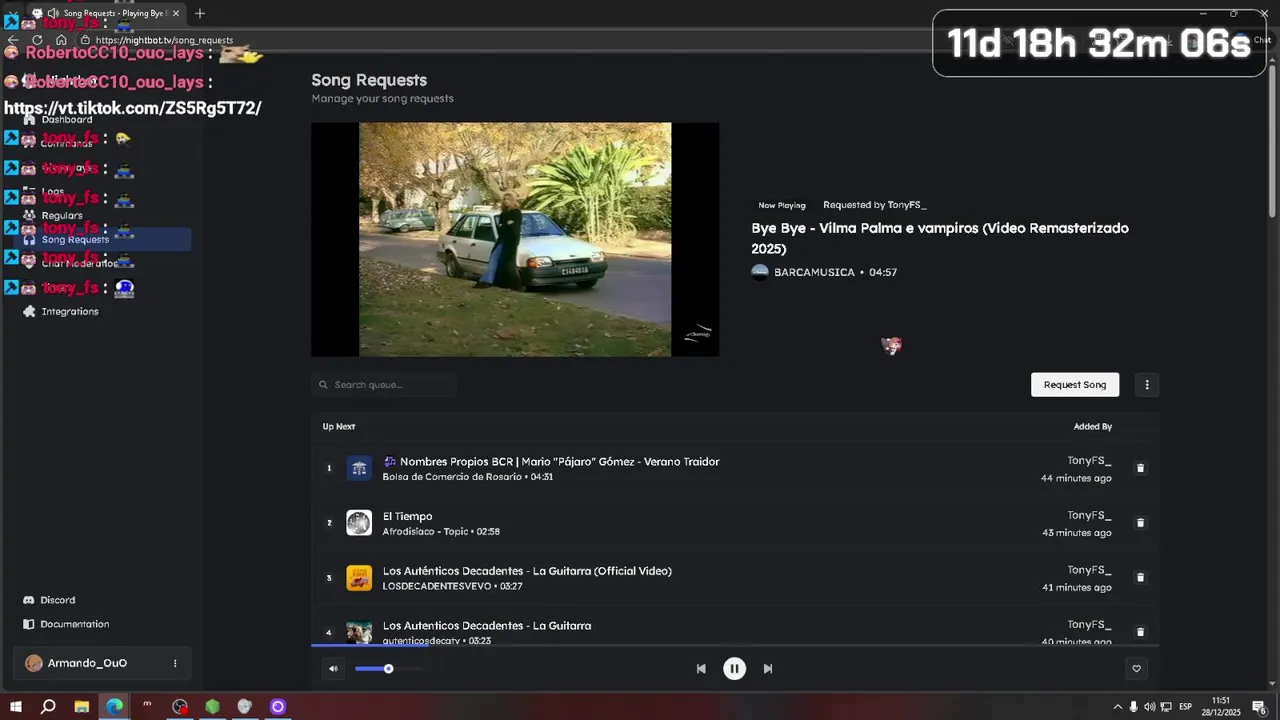
Task: Click the taskbar volume speaker icon
Action: (1149, 707)
